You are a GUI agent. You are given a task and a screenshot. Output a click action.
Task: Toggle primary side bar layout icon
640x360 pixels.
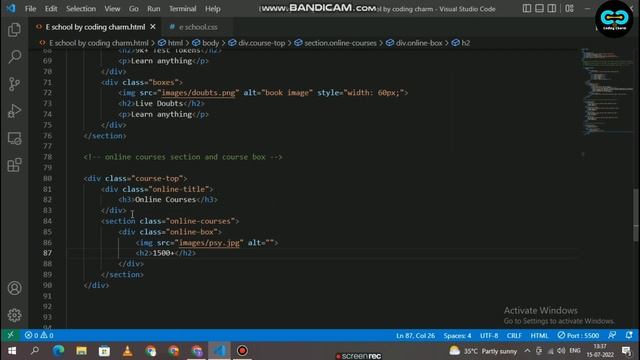527,9
